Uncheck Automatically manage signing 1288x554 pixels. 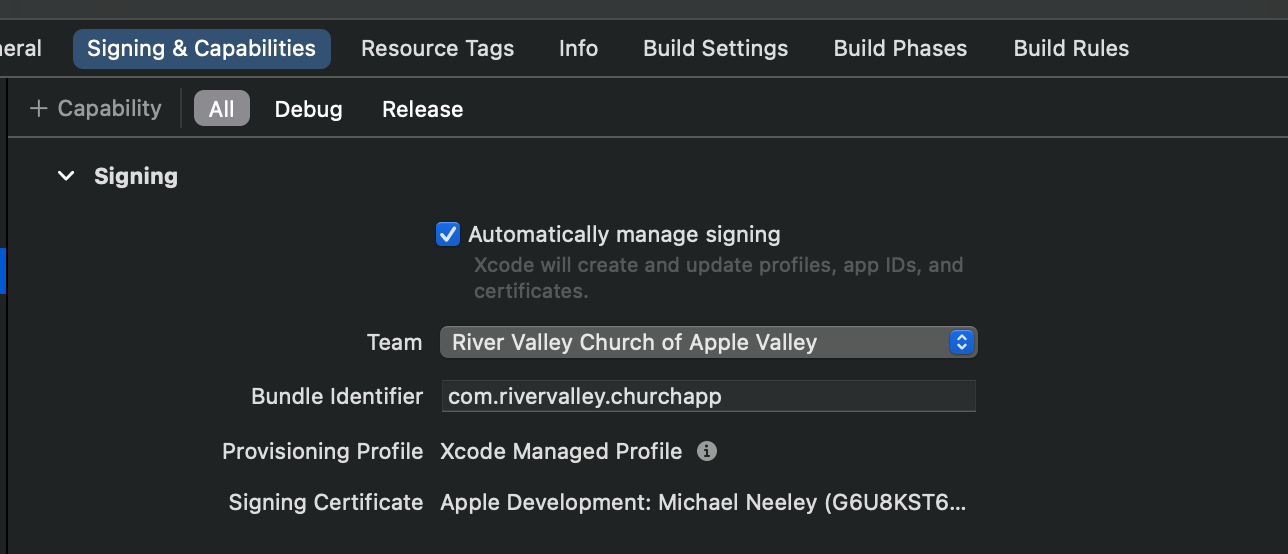pyautogui.click(x=448, y=235)
